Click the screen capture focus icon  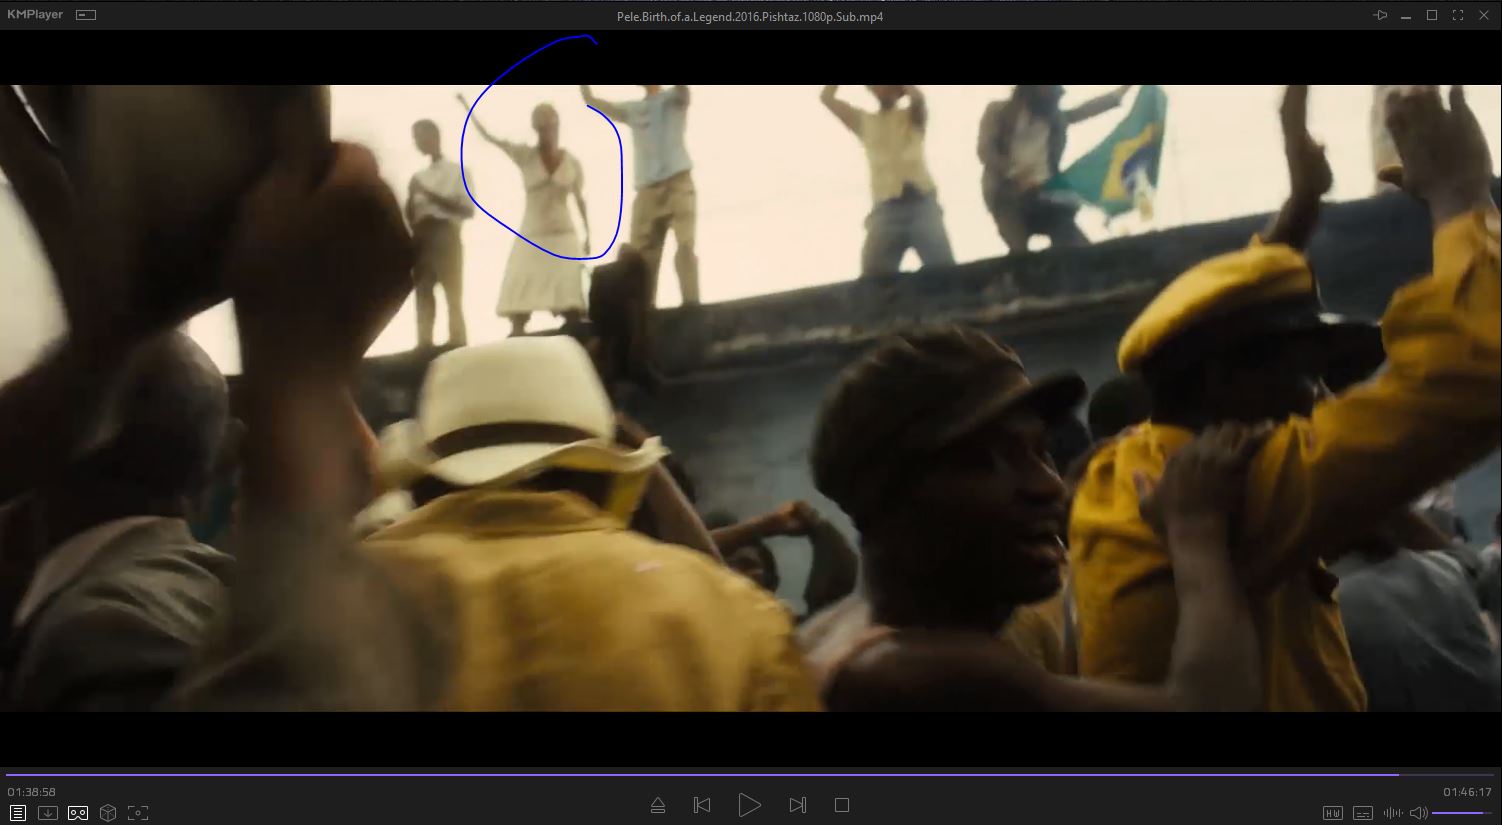138,813
